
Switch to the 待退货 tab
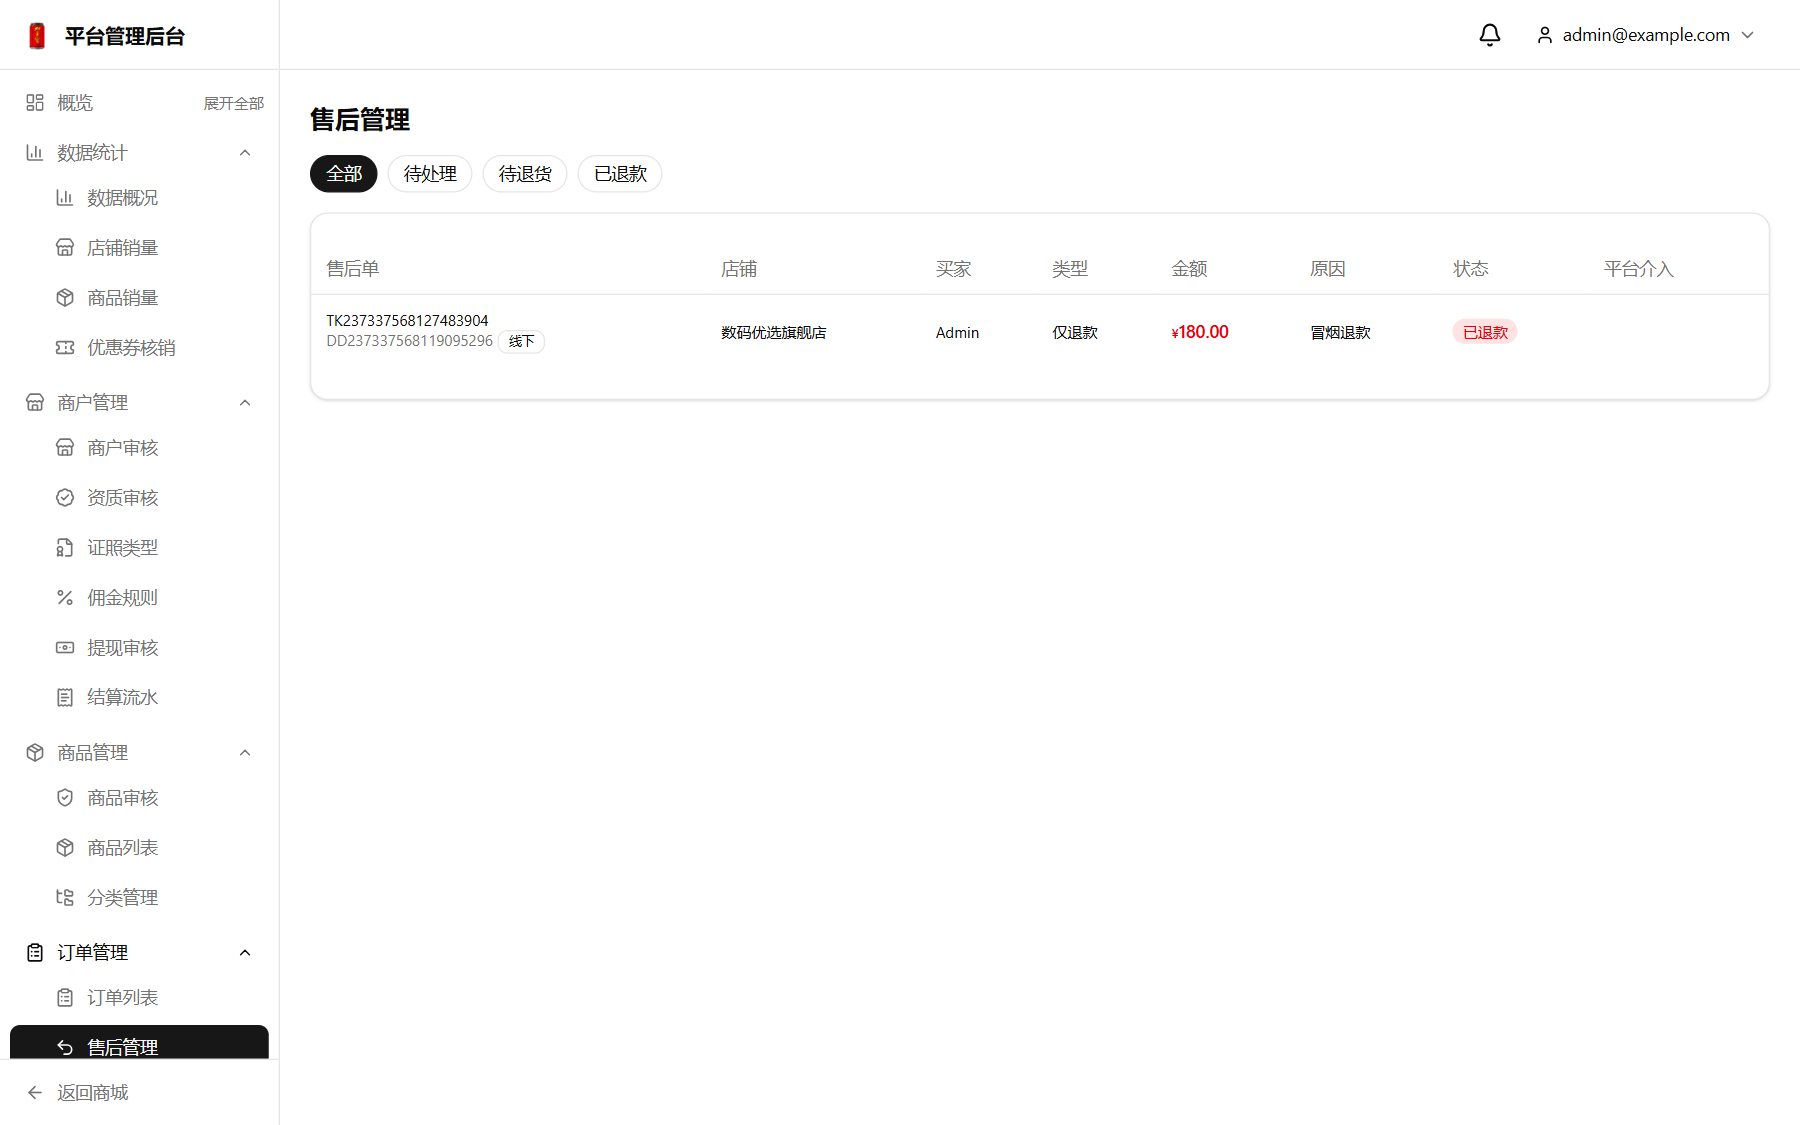pos(525,174)
